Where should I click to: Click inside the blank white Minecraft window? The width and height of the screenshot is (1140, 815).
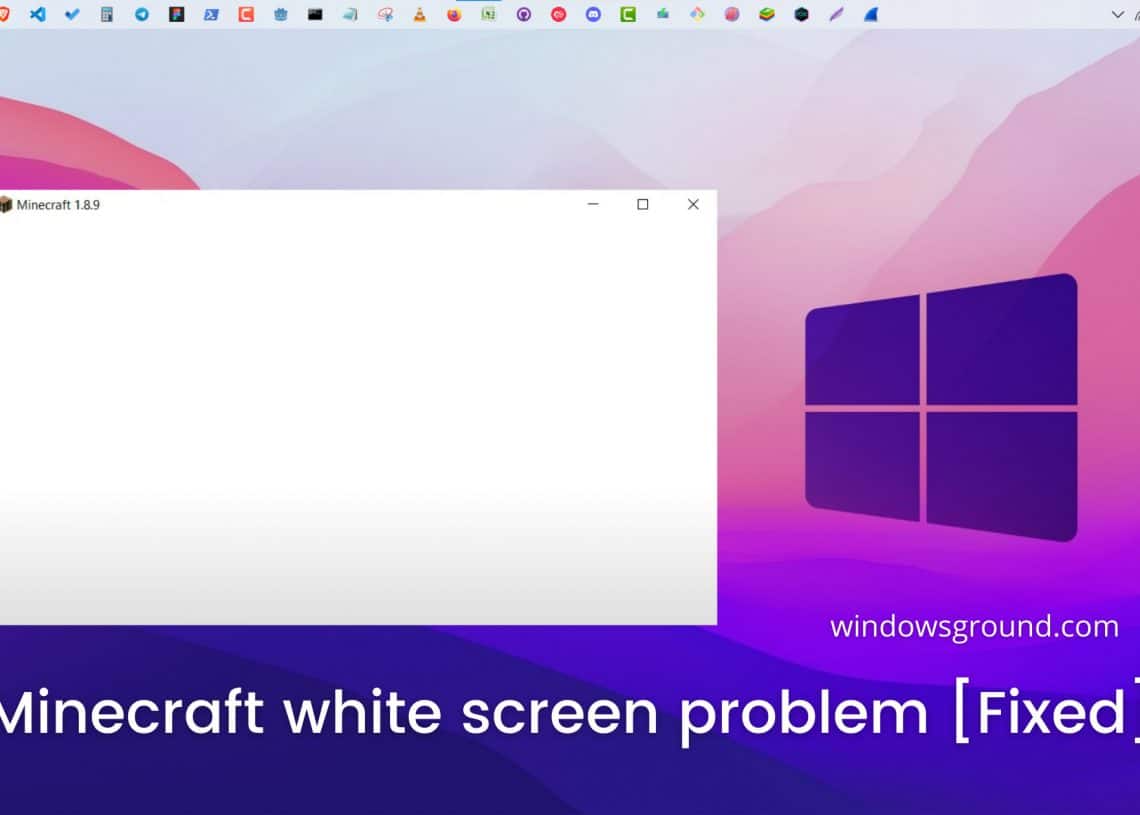(358, 420)
